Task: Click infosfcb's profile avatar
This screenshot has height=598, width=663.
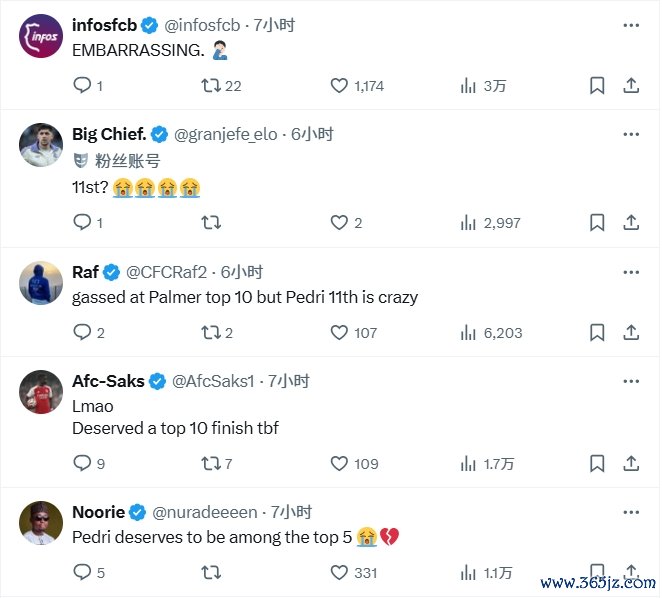Action: click(x=41, y=38)
